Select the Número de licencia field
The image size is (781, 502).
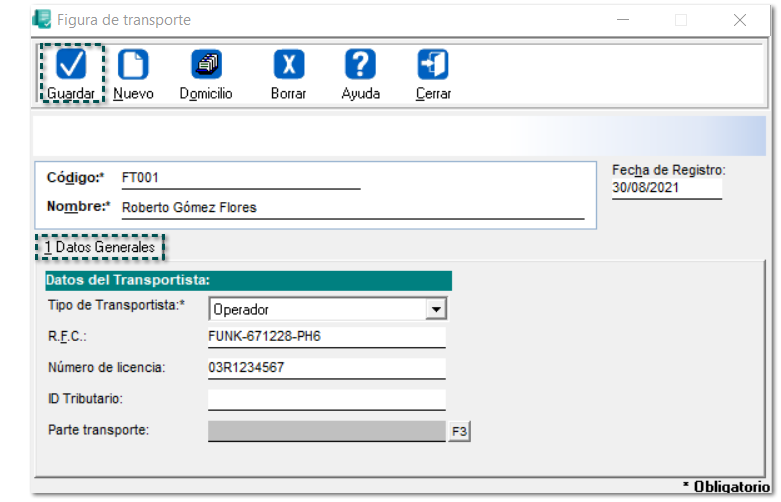pyautogui.click(x=325, y=368)
